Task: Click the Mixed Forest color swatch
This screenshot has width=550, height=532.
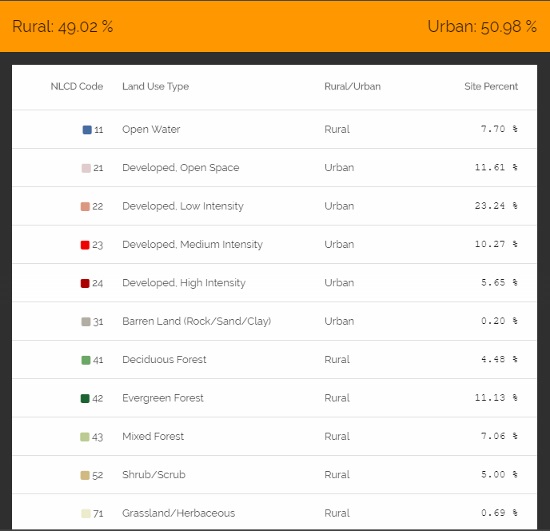Action: coord(85,437)
